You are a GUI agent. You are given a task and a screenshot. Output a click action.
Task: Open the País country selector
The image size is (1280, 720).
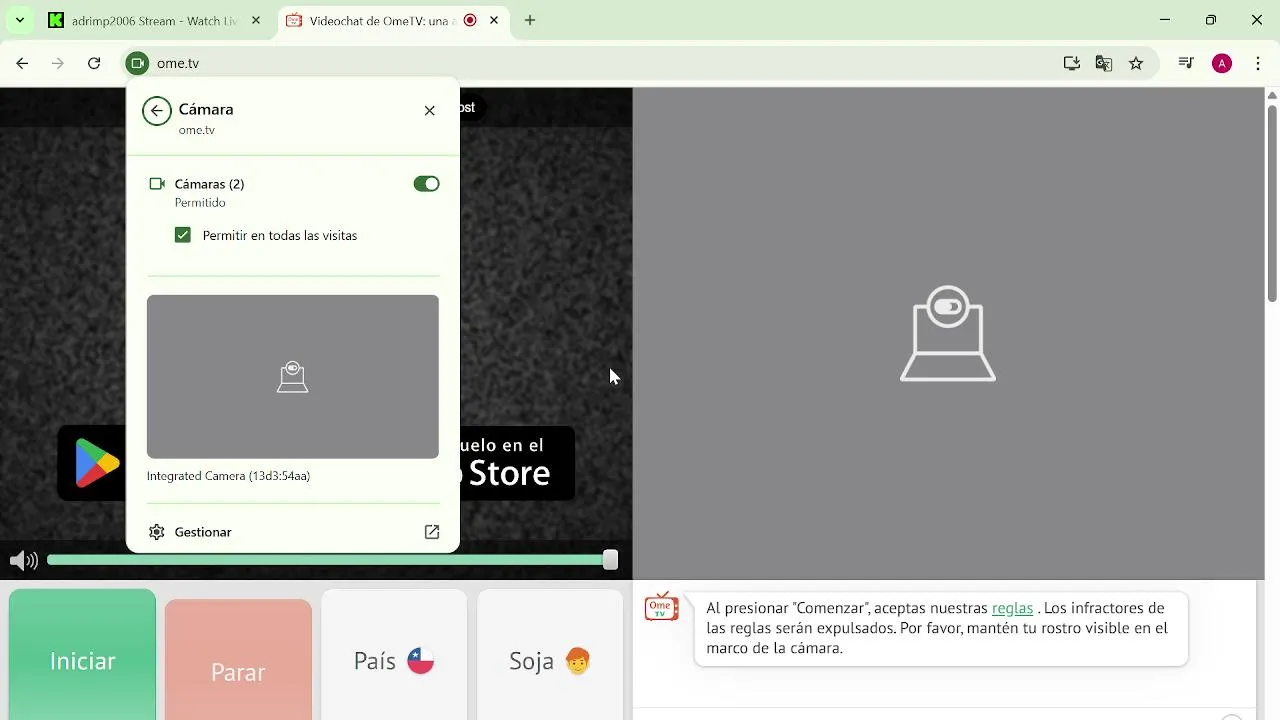394,655
